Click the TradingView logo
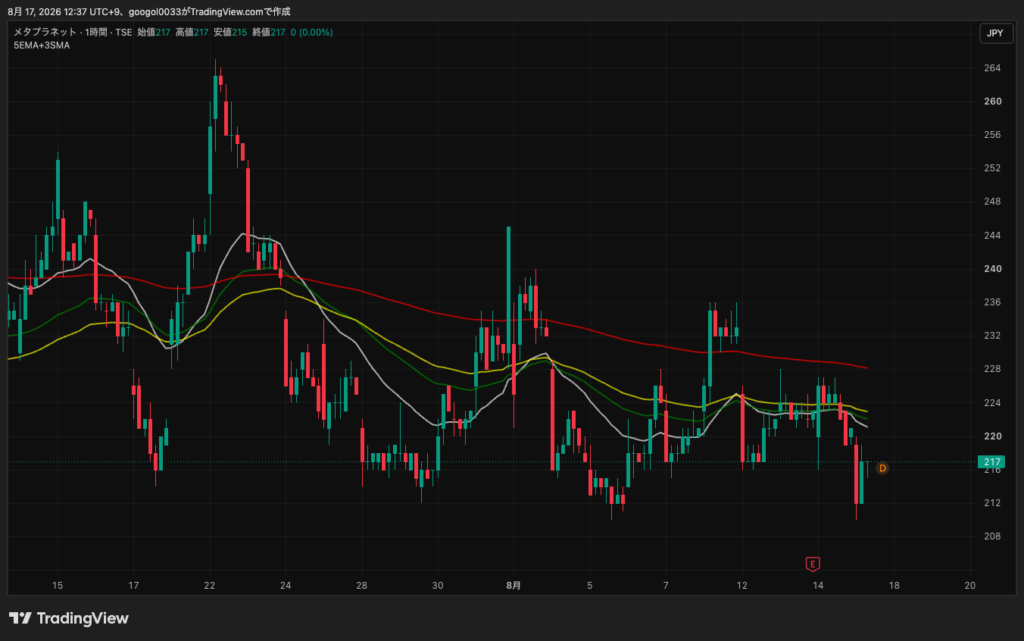The width and height of the screenshot is (1024, 641). point(69,618)
